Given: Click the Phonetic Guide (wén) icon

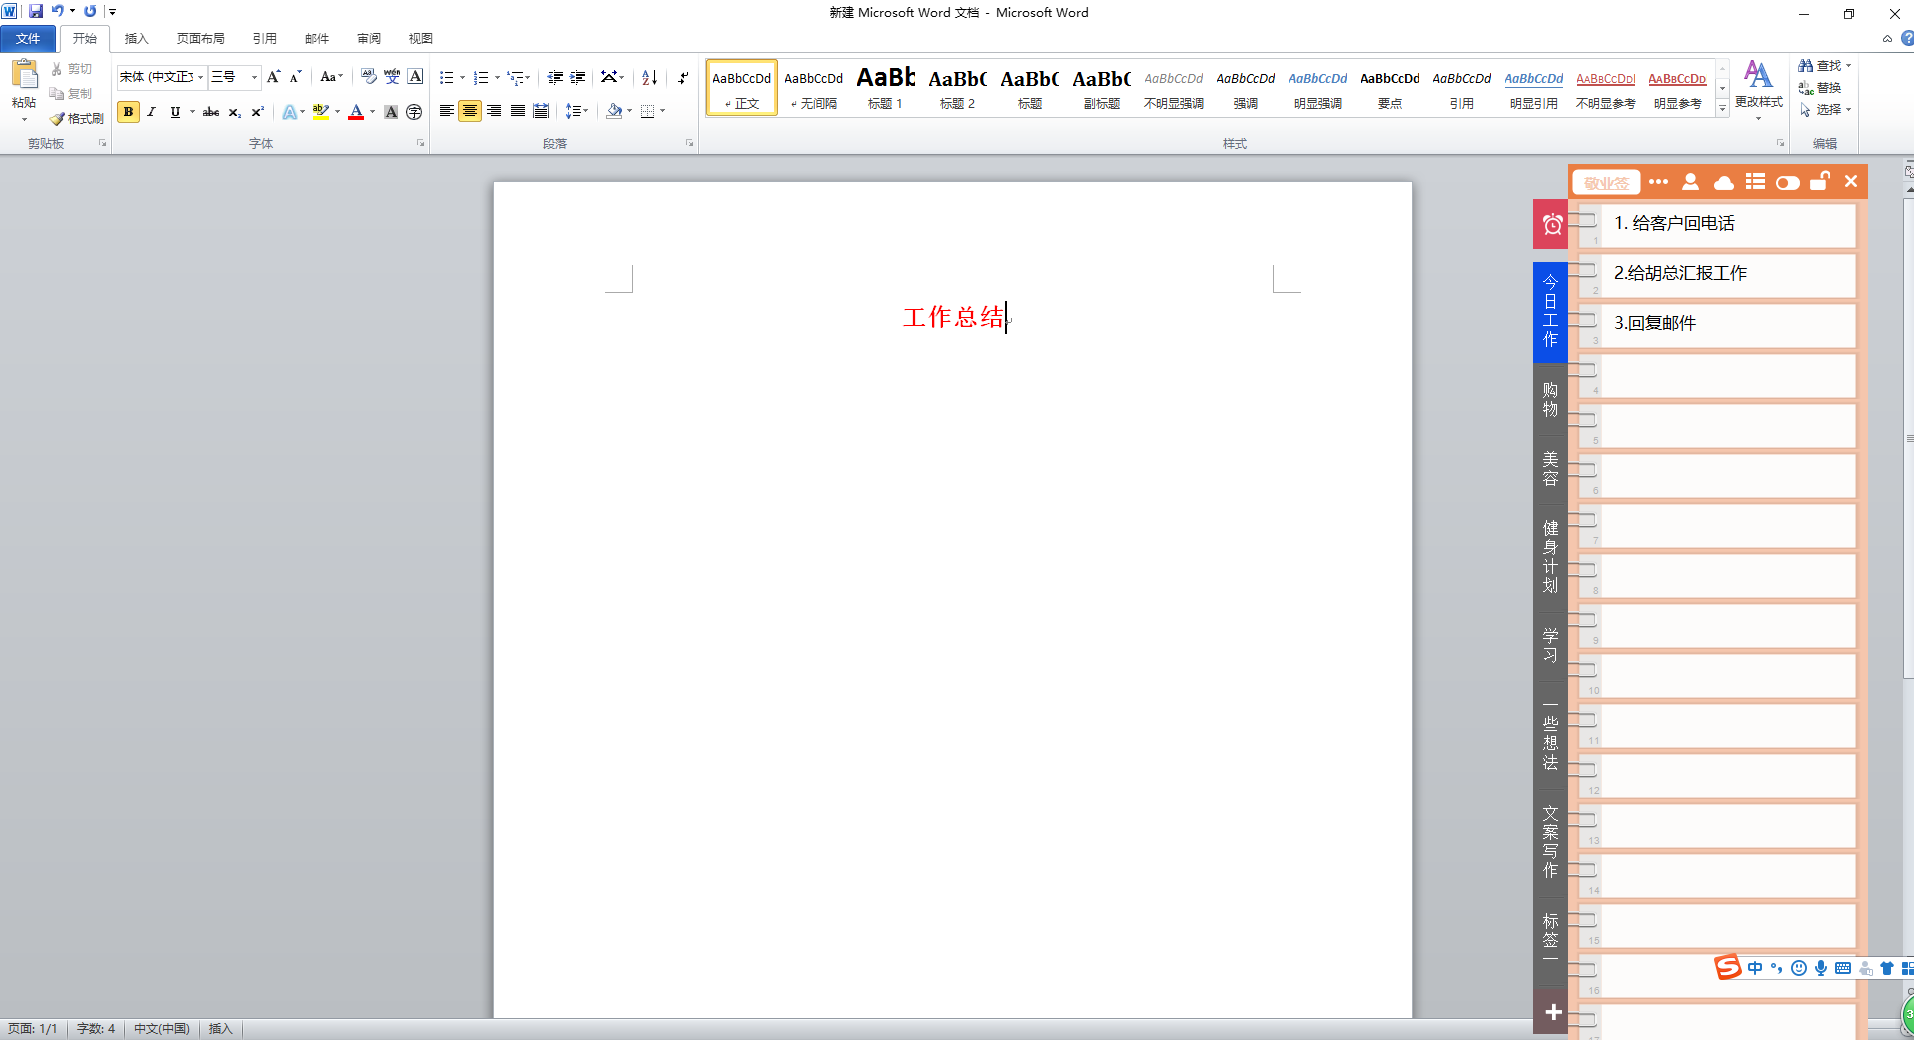Looking at the screenshot, I should click(x=392, y=77).
